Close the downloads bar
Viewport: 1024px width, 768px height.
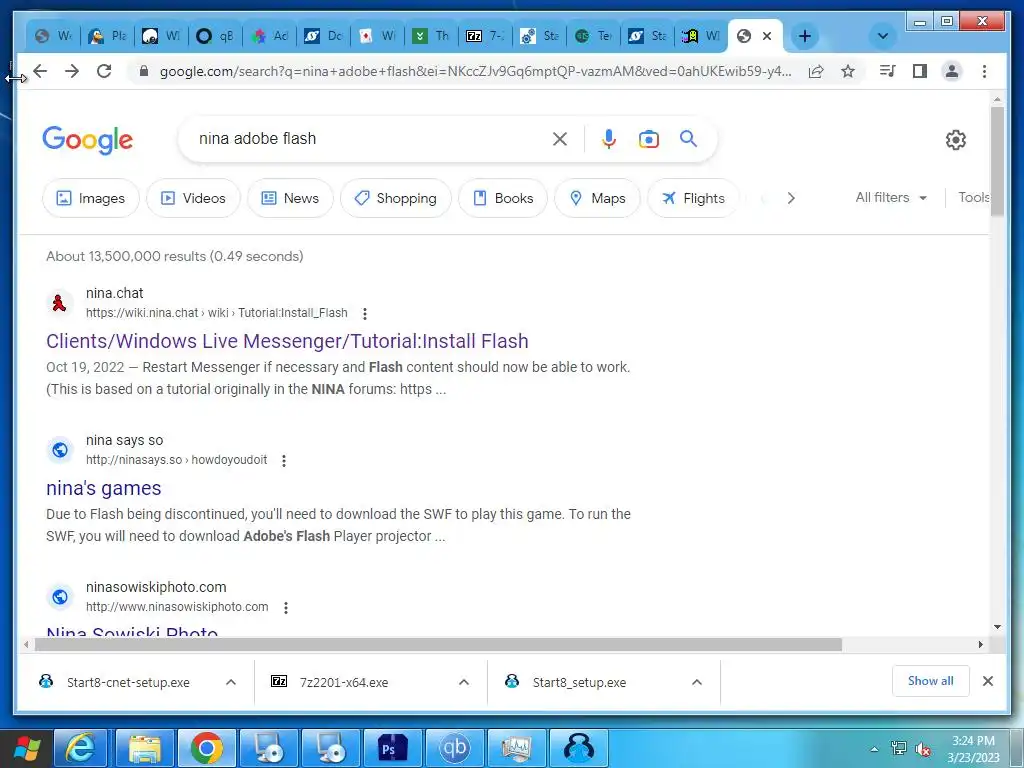[x=987, y=681]
